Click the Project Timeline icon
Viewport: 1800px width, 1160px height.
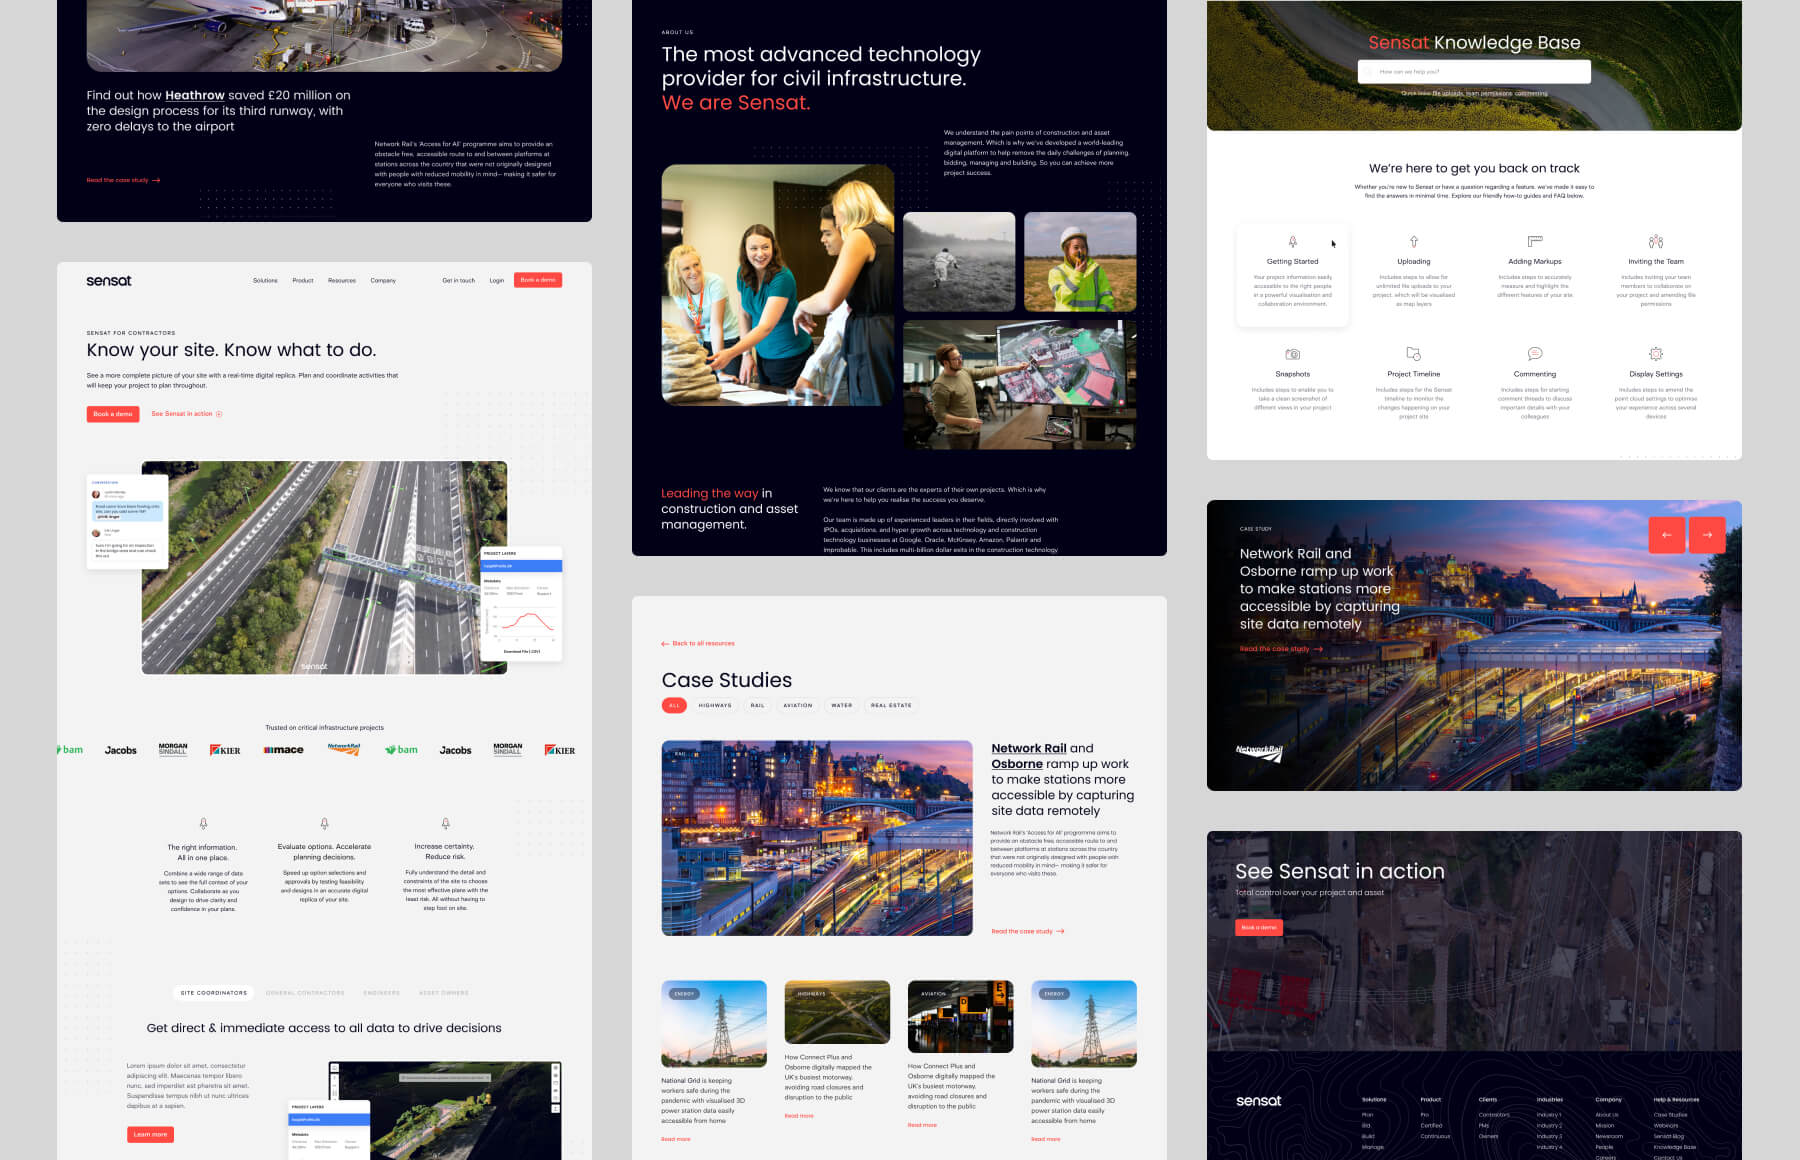pos(1413,354)
